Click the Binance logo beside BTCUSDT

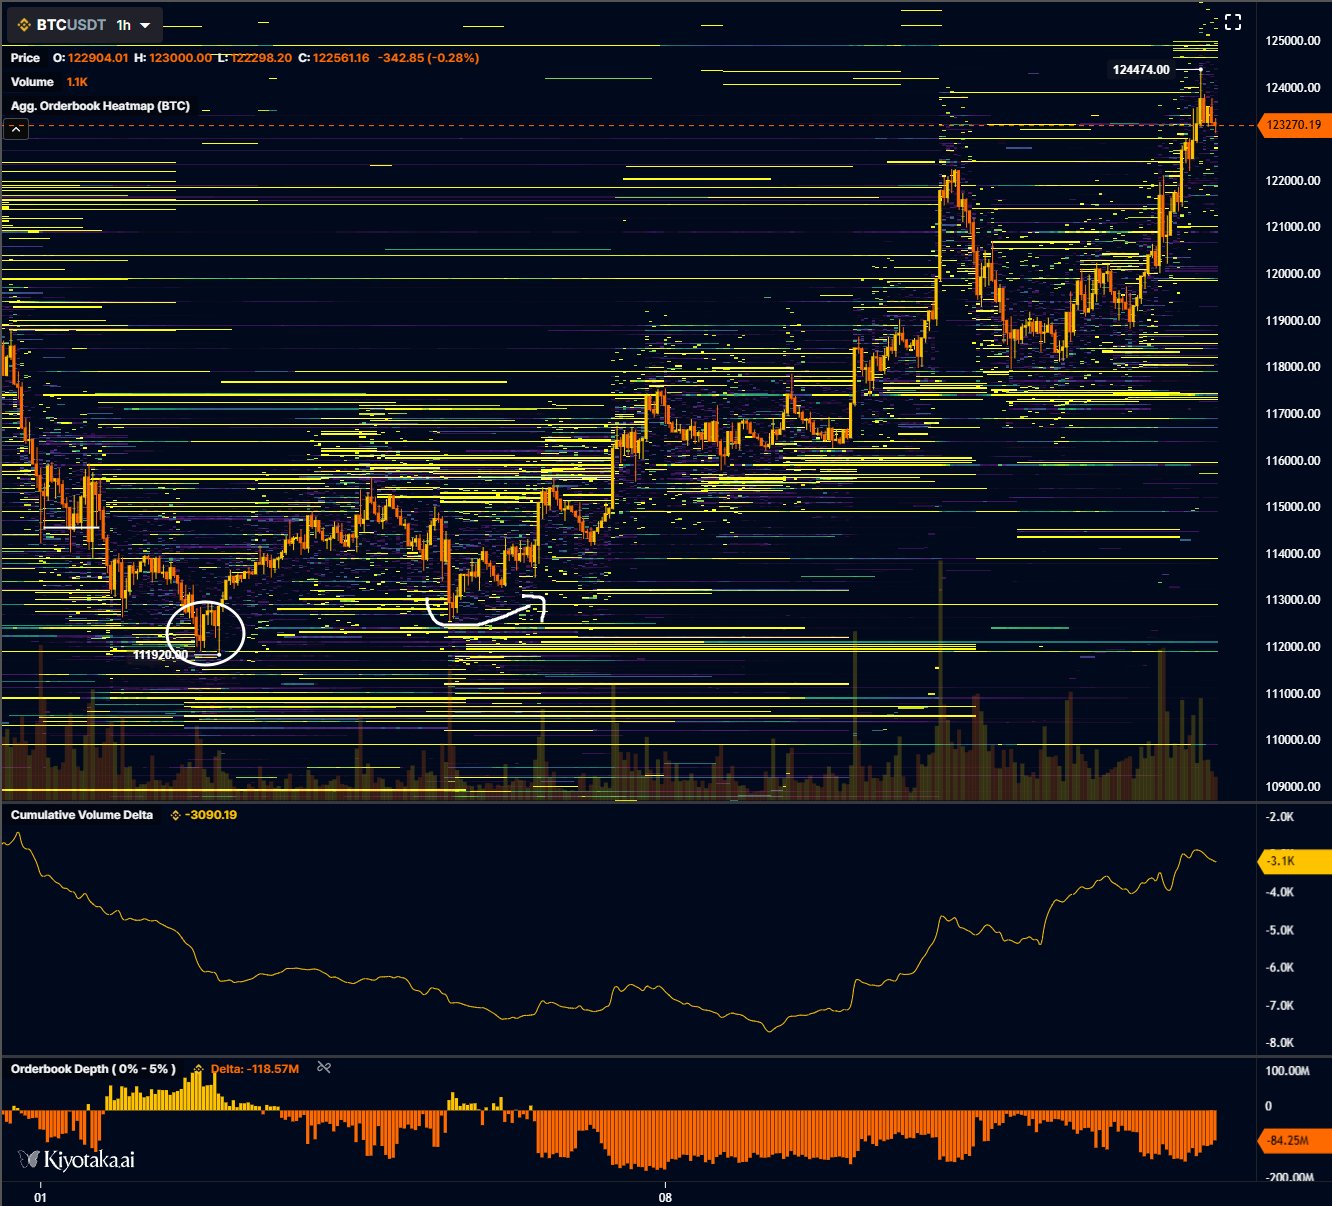(24, 25)
